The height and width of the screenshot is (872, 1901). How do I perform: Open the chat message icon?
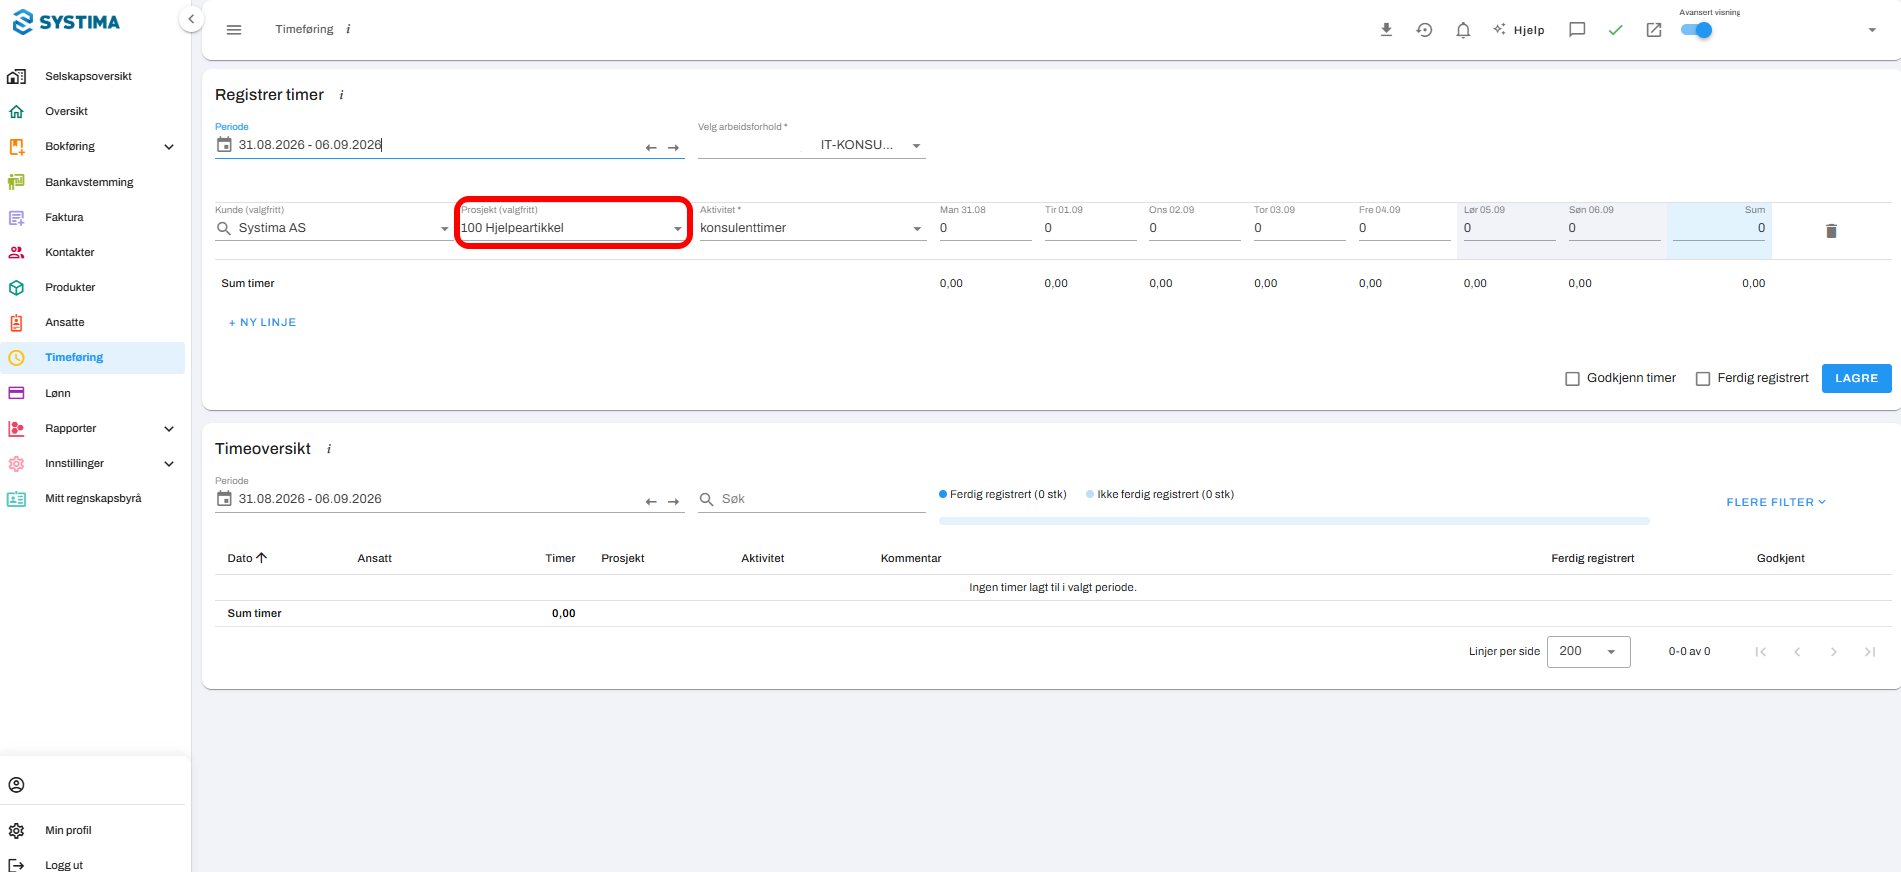1577,30
